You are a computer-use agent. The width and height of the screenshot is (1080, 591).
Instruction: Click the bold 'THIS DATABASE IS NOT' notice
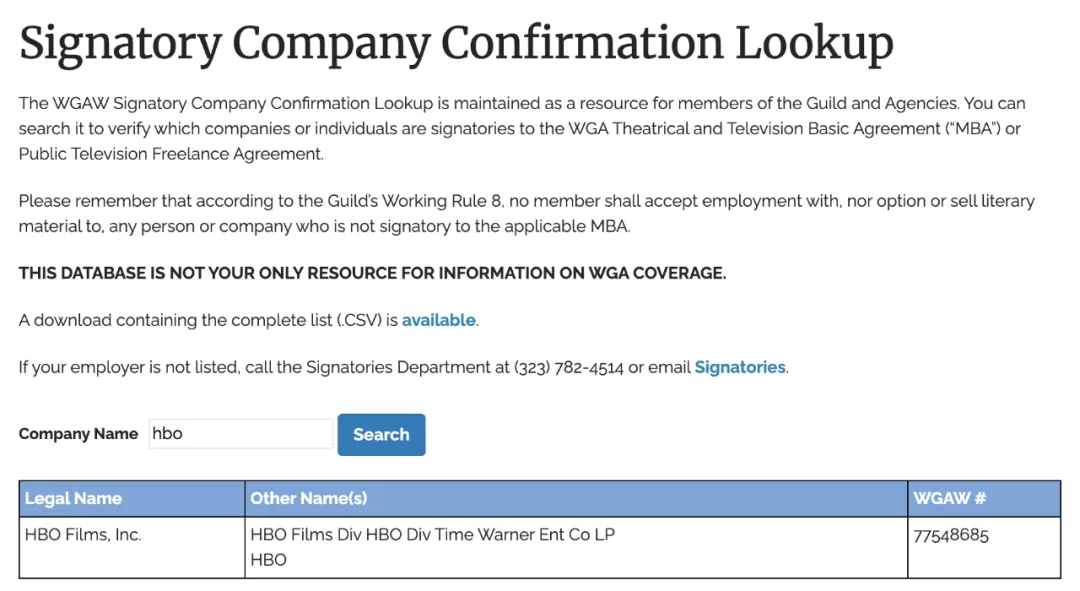[372, 273]
